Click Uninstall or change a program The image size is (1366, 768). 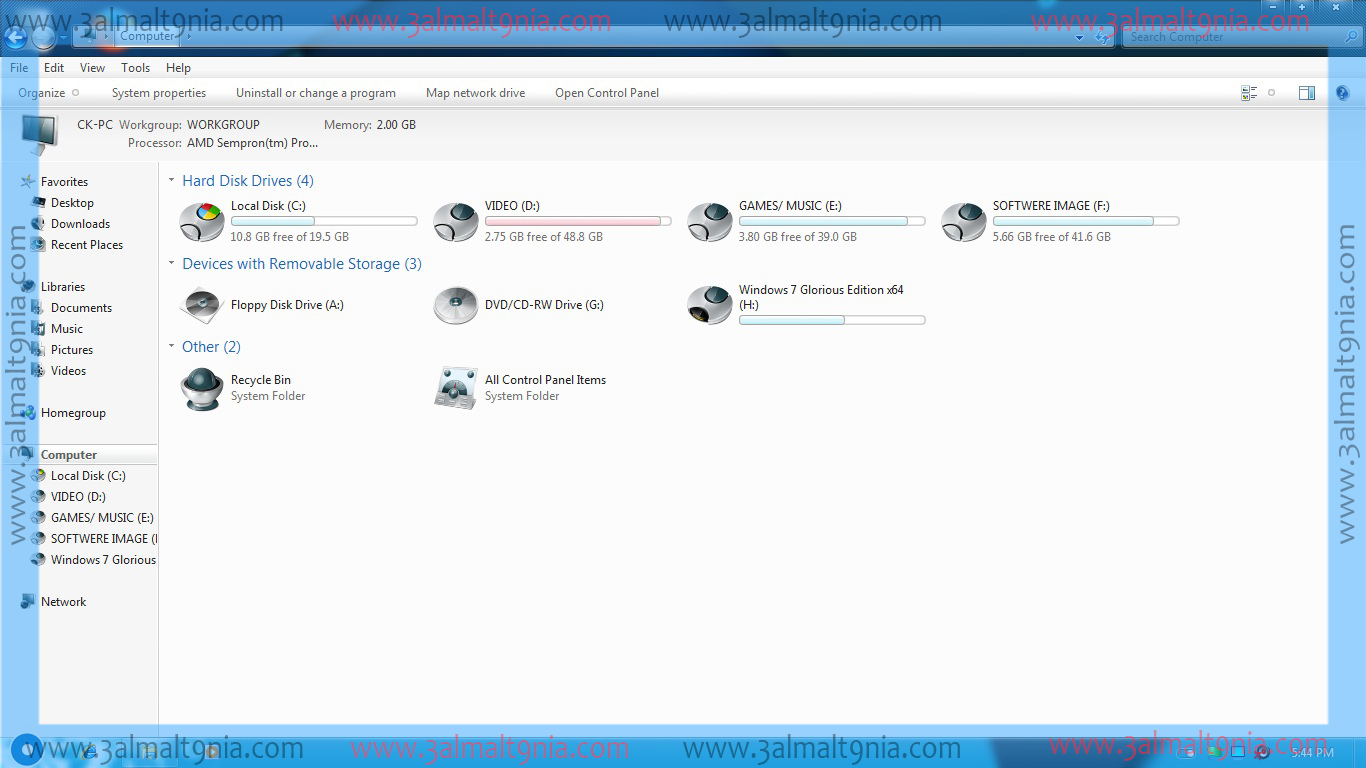point(316,93)
